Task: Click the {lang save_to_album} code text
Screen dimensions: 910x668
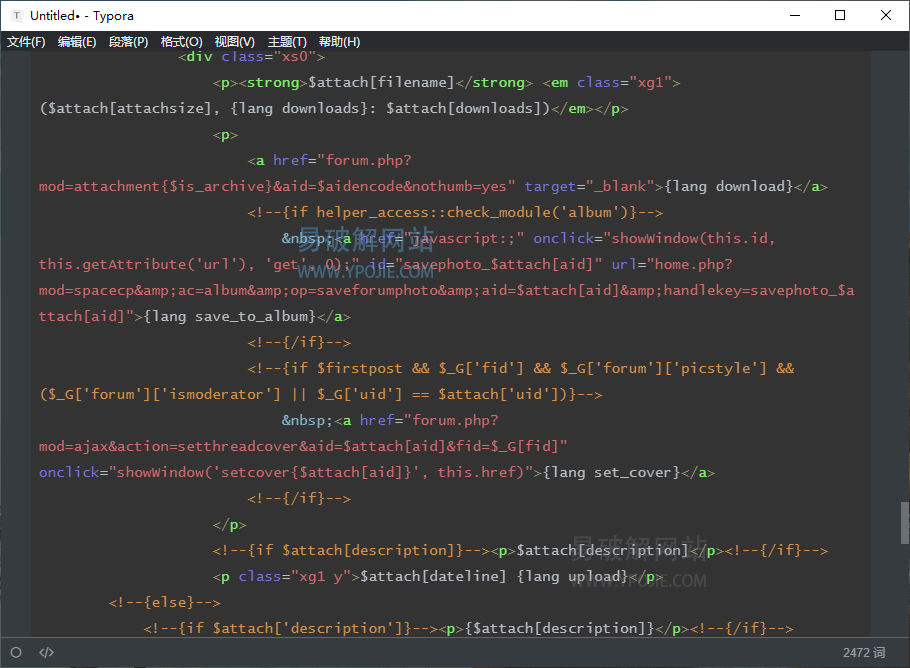Action: point(230,316)
